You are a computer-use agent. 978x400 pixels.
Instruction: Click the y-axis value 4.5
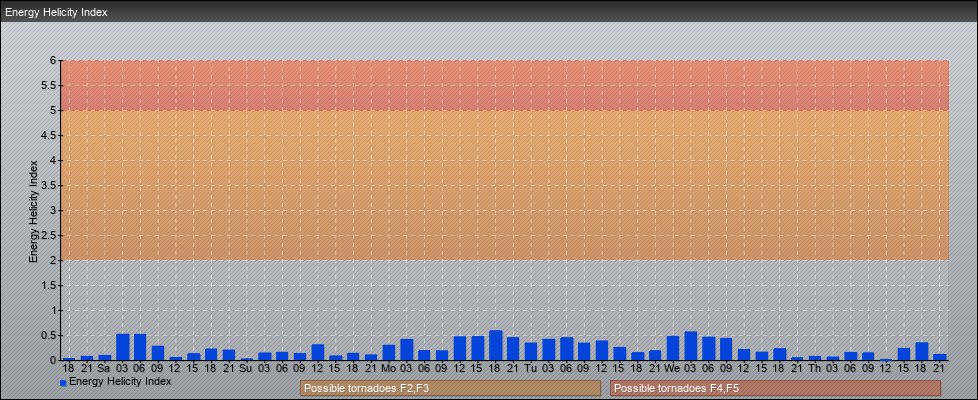point(50,135)
